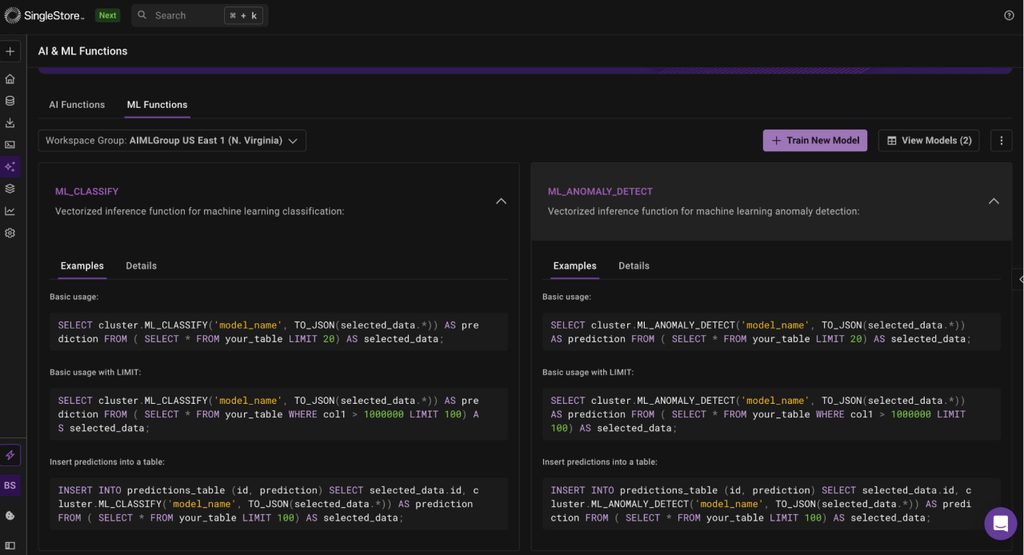Click the stacked layers icon in the sidebar
Image resolution: width=1024 pixels, height=555 pixels.
(10, 188)
